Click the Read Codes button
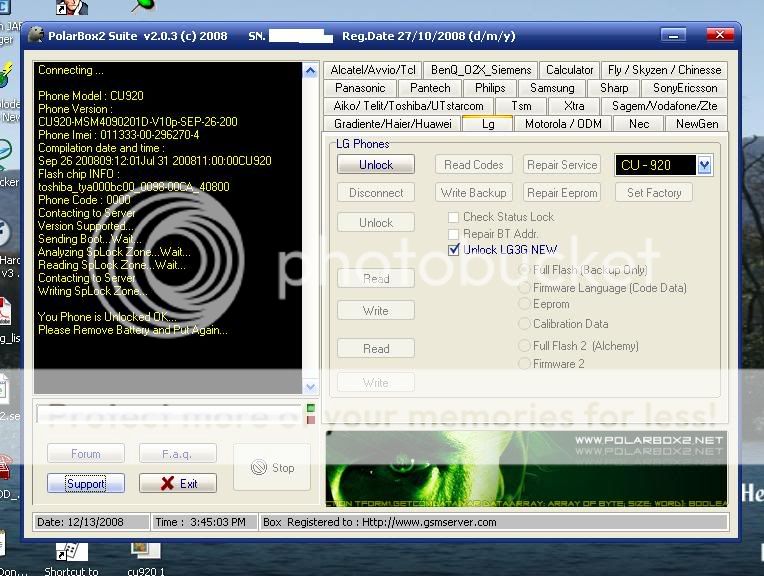This screenshot has width=764, height=576. point(474,165)
